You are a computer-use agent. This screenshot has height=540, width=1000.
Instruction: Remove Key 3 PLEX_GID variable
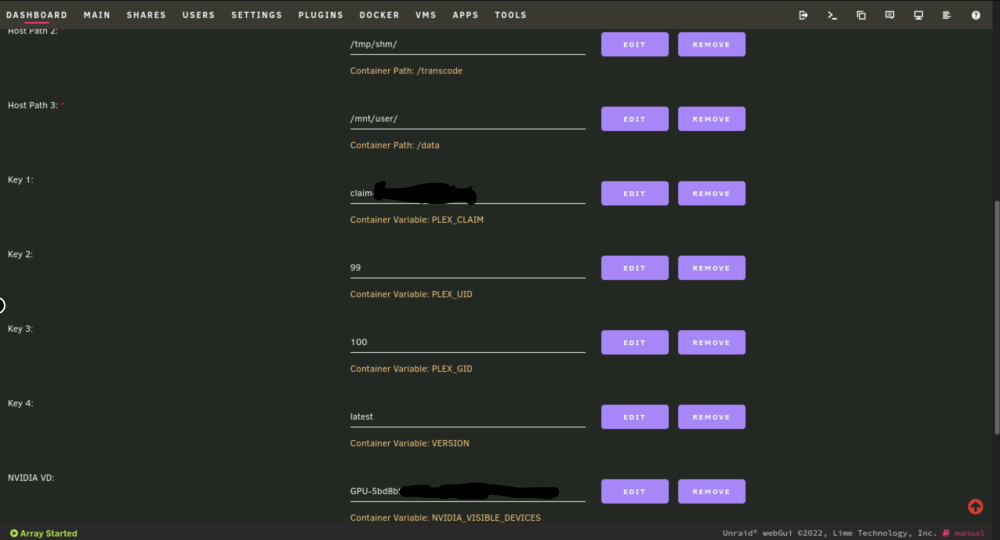pyautogui.click(x=711, y=342)
